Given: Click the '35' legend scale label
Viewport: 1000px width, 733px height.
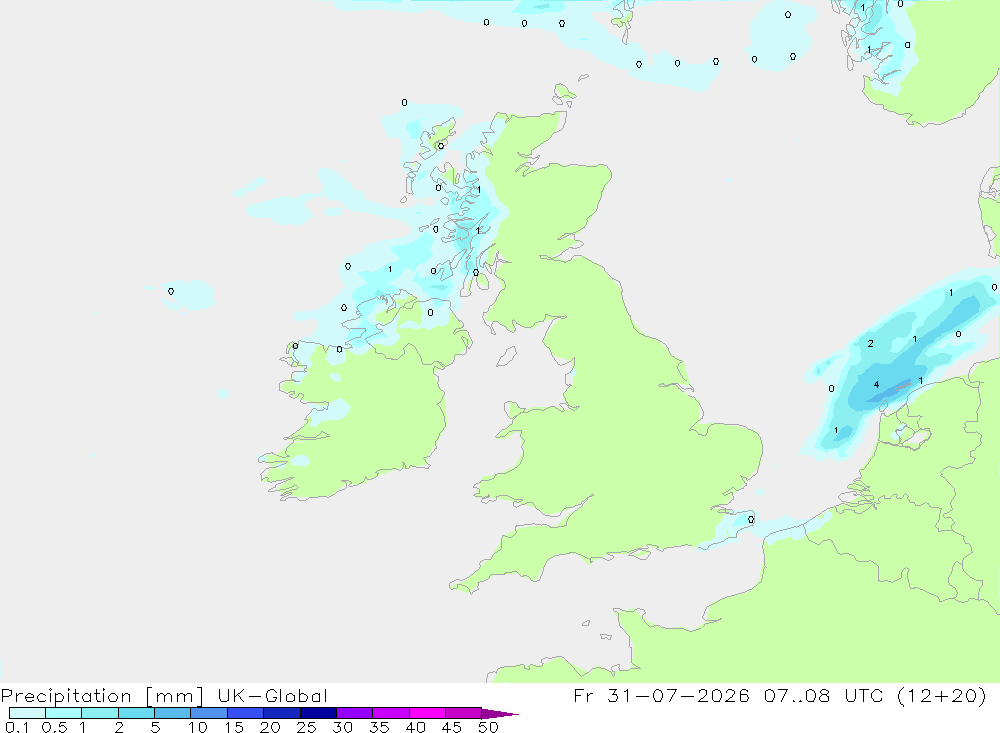Looking at the screenshot, I should [379, 727].
